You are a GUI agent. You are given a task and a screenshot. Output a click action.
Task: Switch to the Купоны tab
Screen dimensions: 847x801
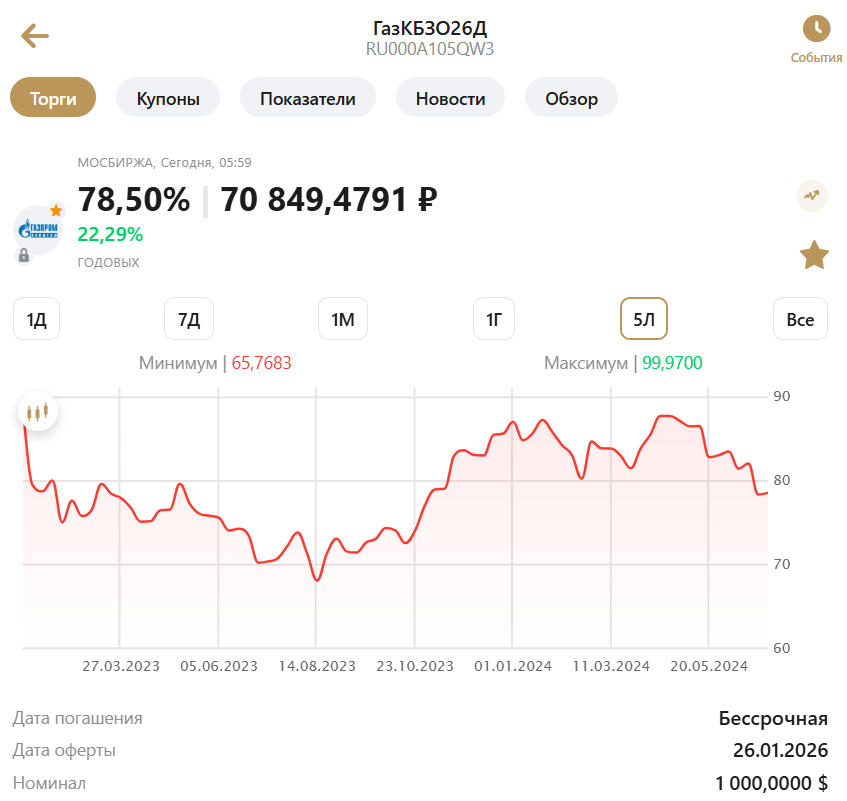click(x=168, y=97)
